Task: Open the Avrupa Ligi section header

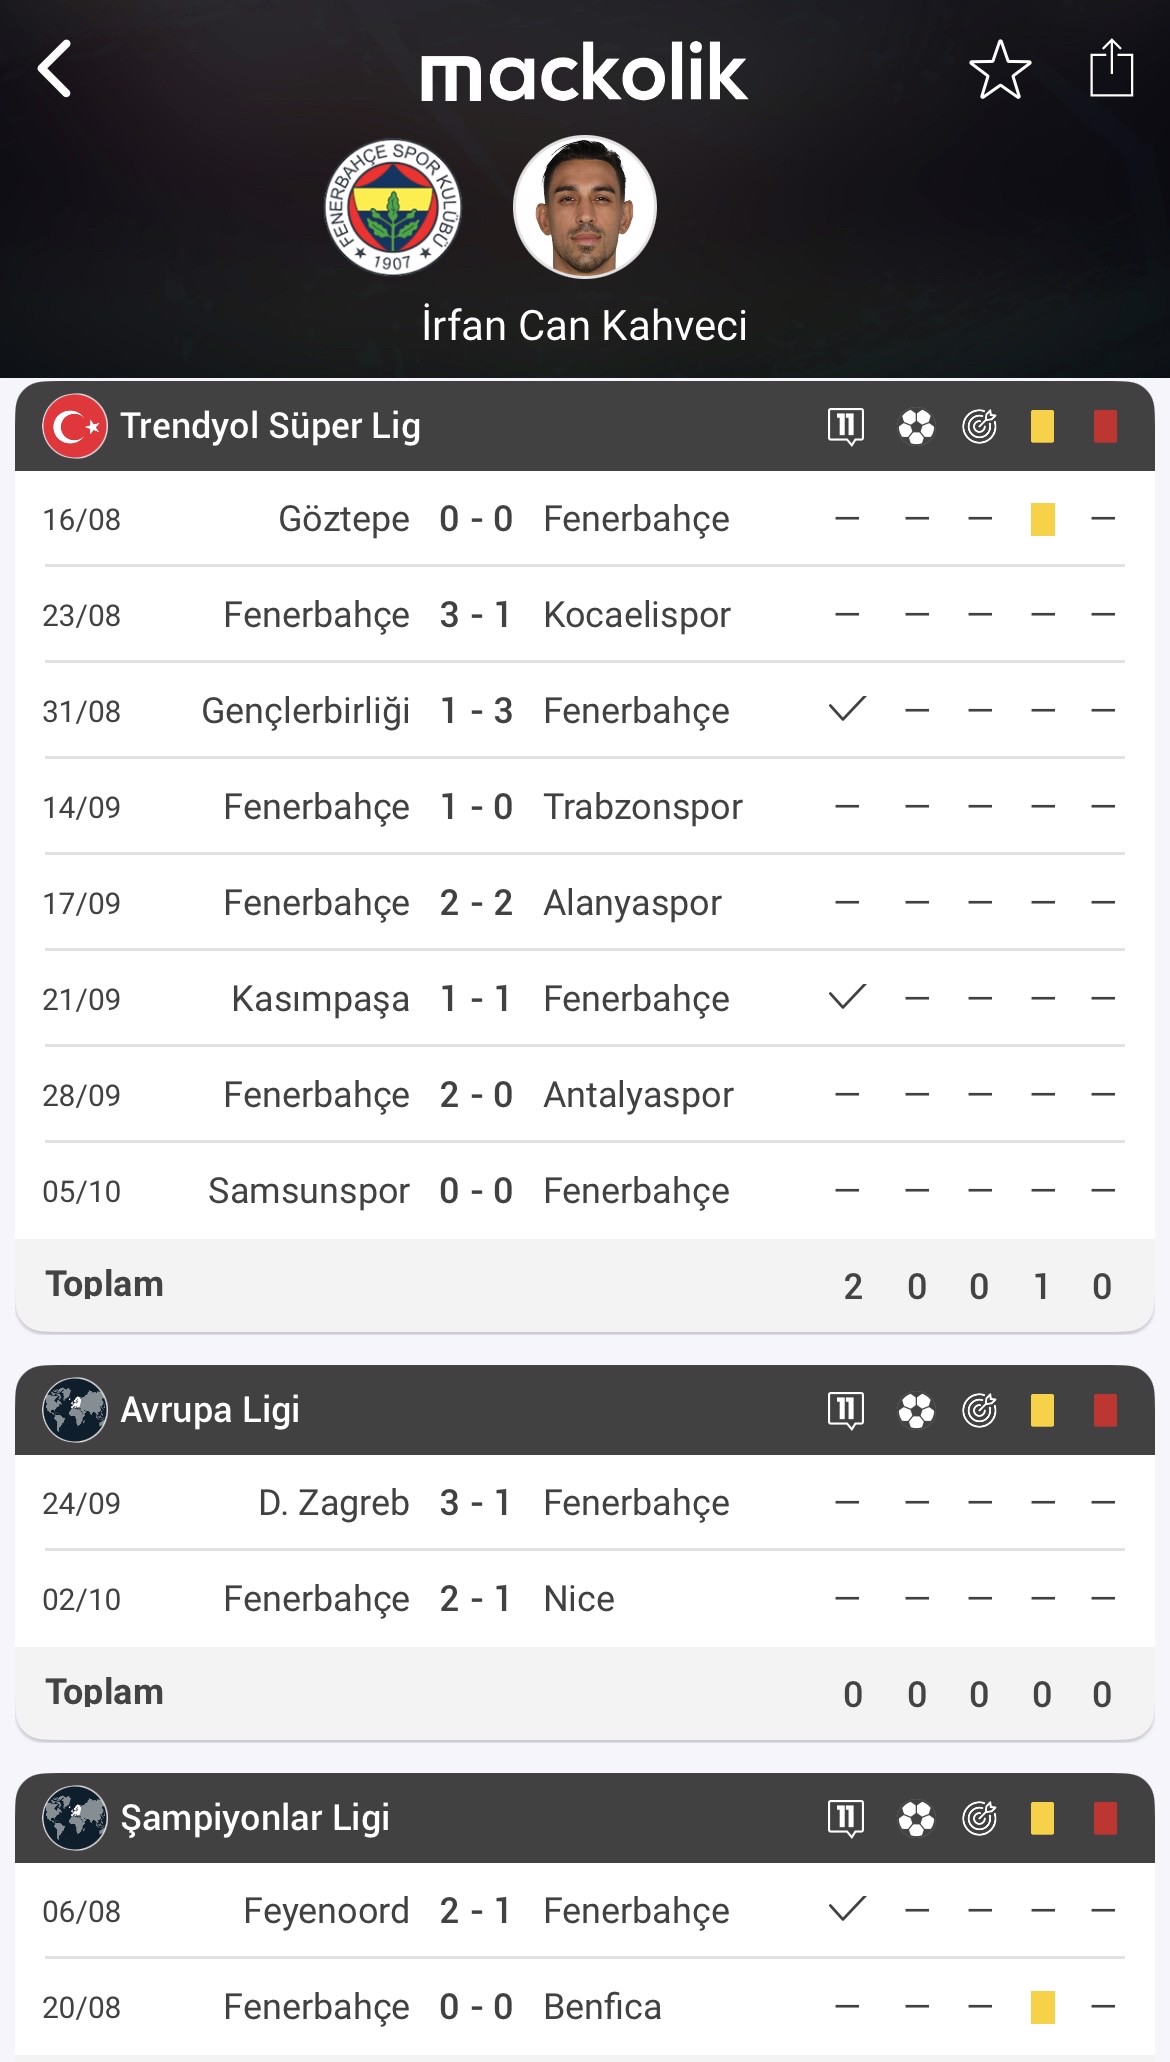Action: [210, 1410]
